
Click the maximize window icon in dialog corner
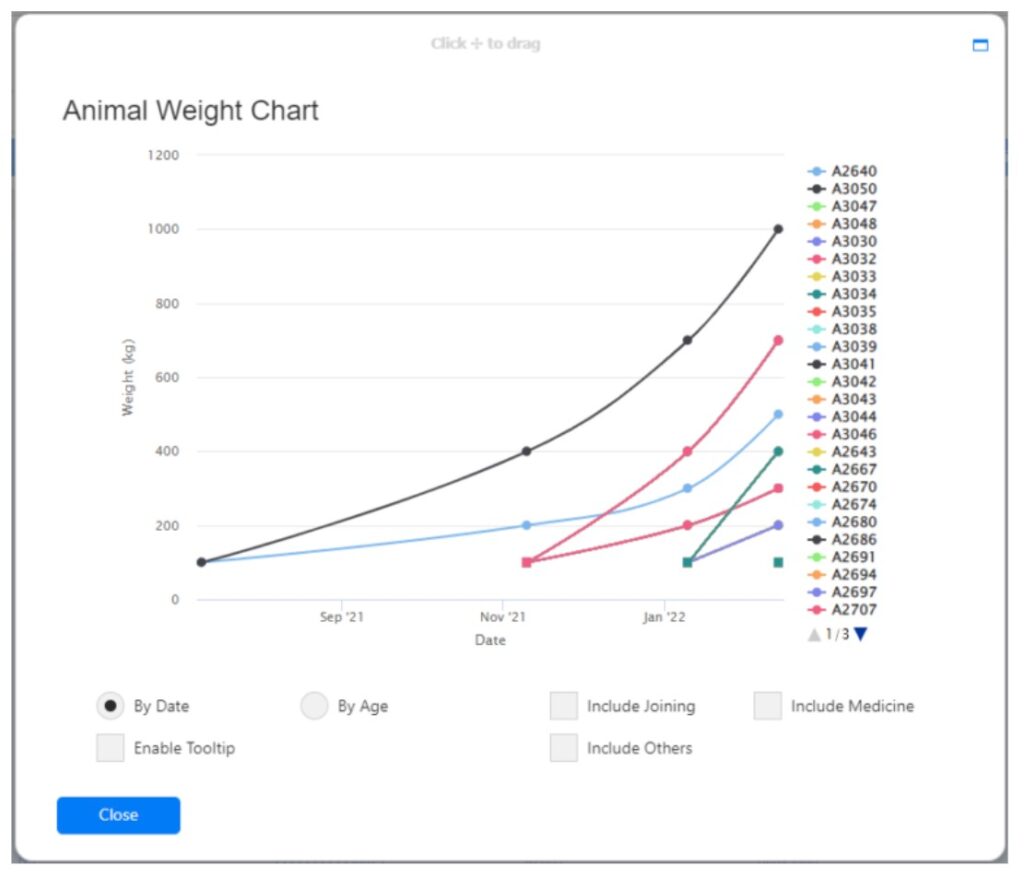coord(980,45)
